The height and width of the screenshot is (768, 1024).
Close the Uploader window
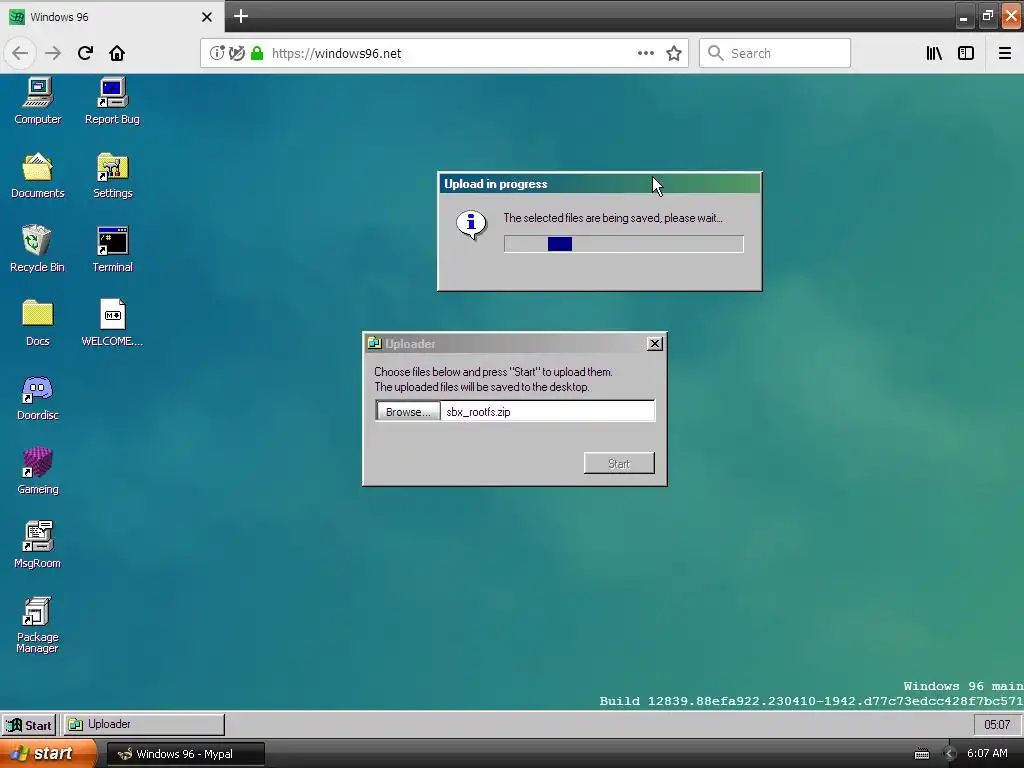(x=654, y=344)
